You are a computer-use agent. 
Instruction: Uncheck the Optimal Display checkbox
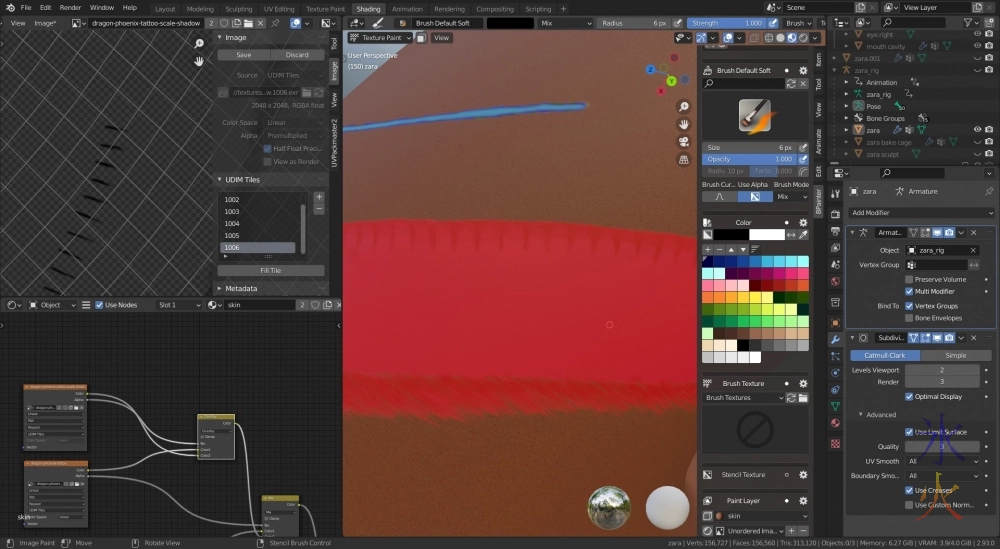[909, 396]
